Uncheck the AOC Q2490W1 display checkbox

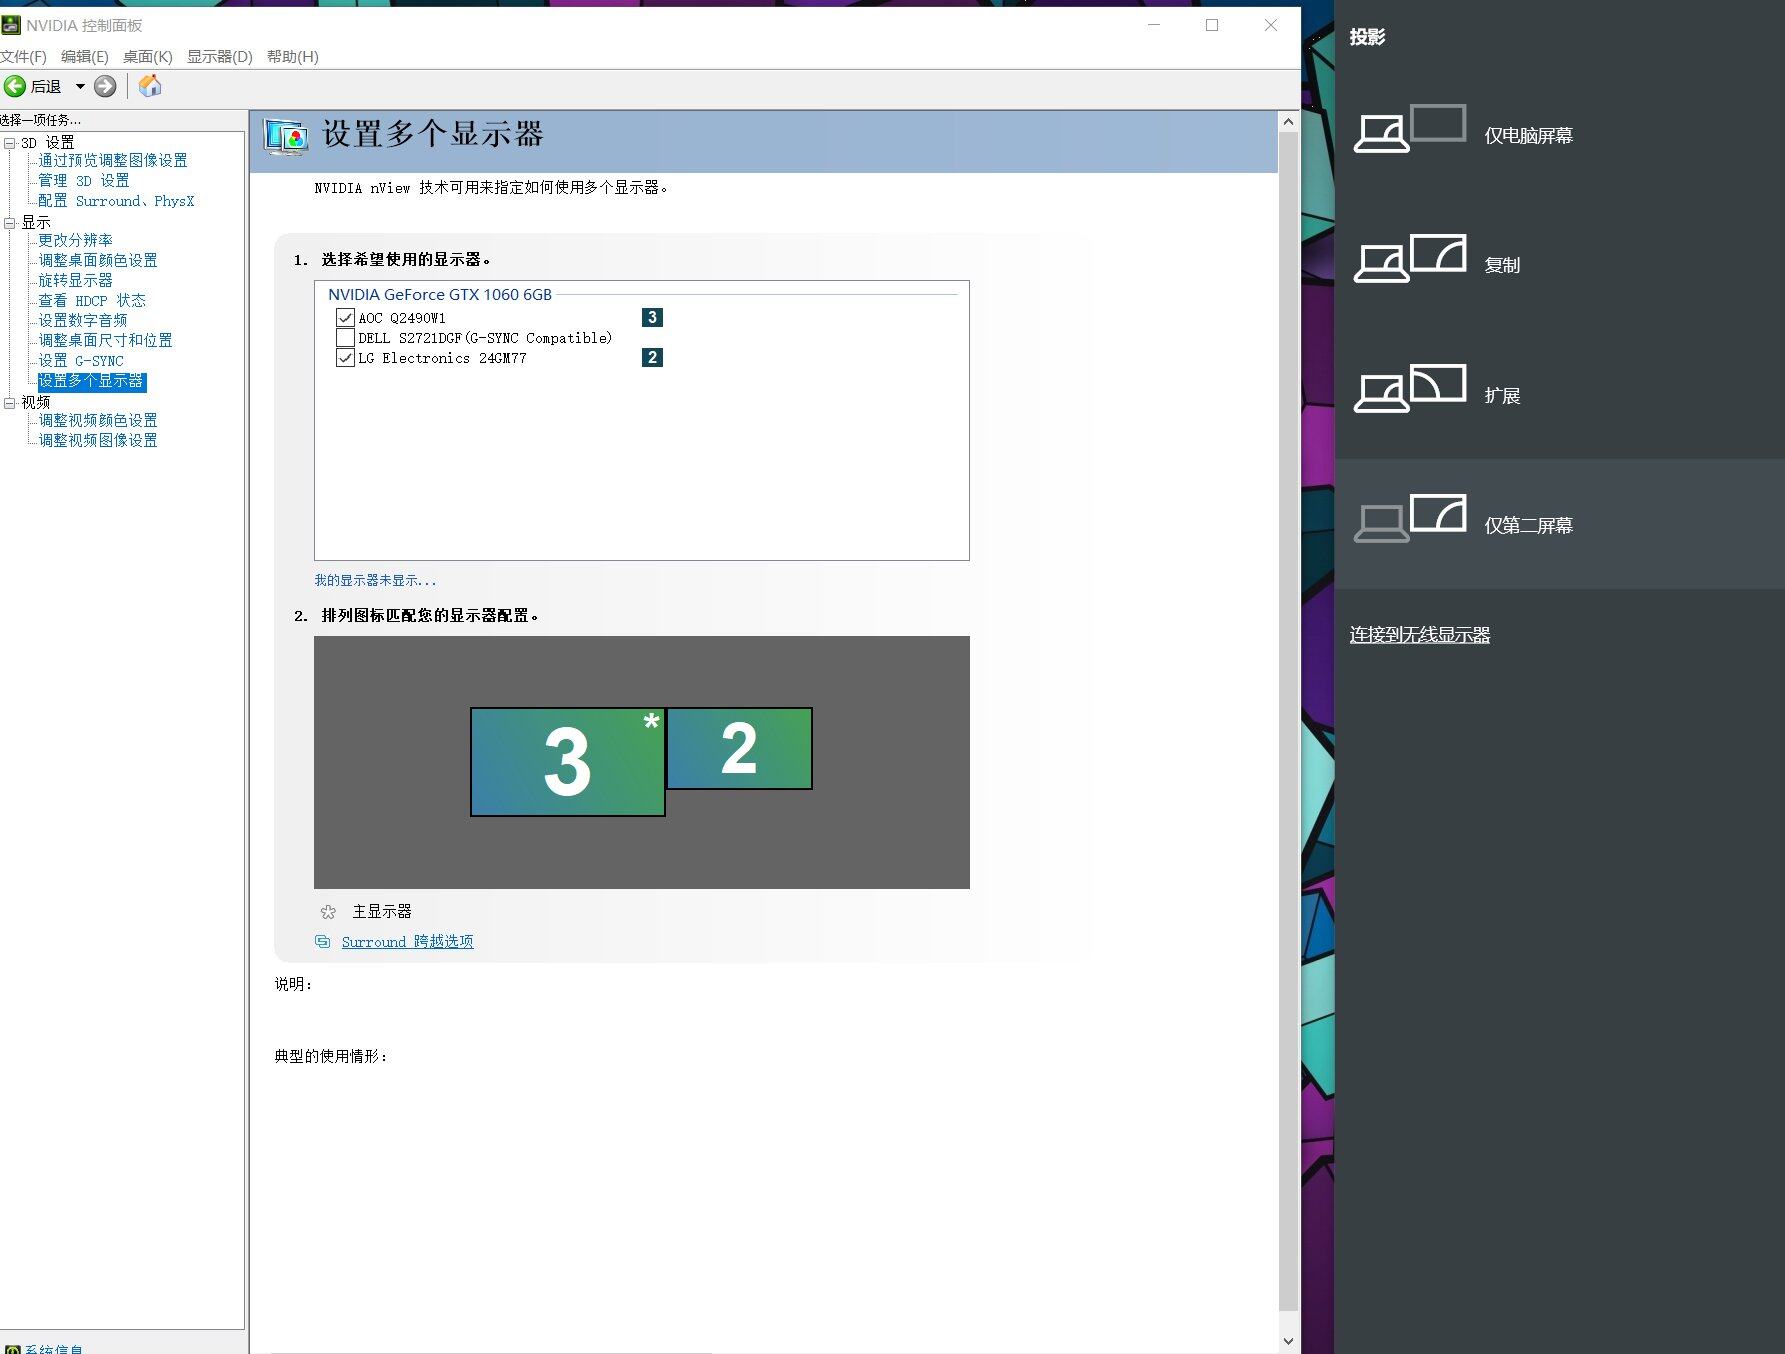[x=346, y=318]
